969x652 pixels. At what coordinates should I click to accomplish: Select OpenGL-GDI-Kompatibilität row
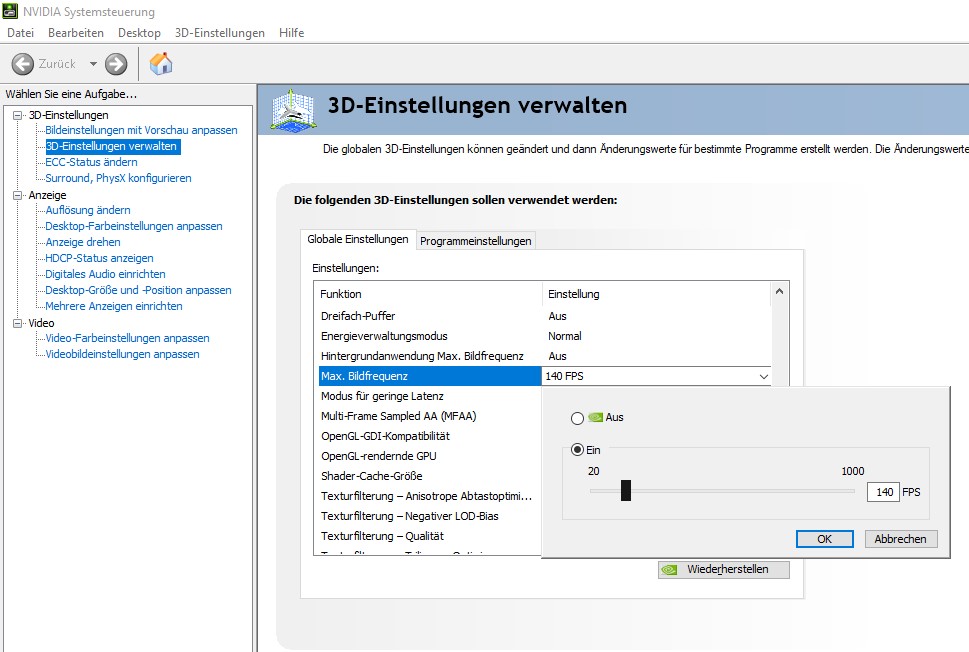click(x=429, y=436)
